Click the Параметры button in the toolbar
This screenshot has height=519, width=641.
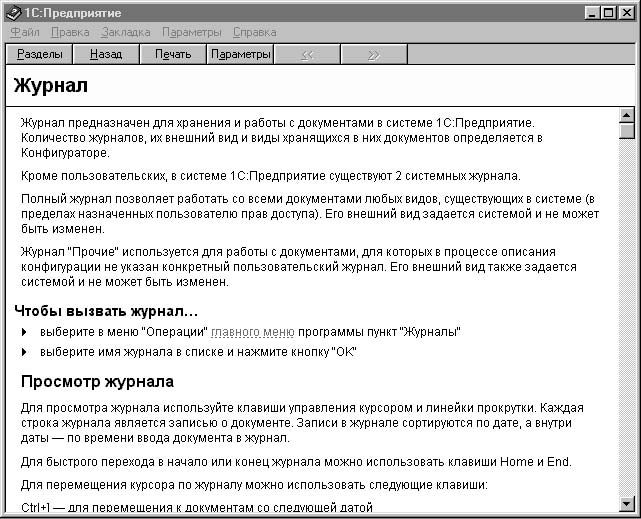pyautogui.click(x=240, y=54)
